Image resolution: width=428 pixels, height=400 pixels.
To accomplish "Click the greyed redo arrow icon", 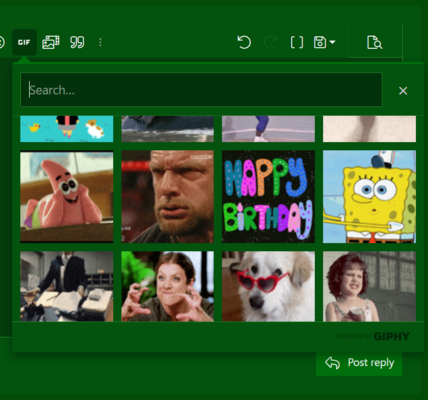I will click(x=270, y=42).
